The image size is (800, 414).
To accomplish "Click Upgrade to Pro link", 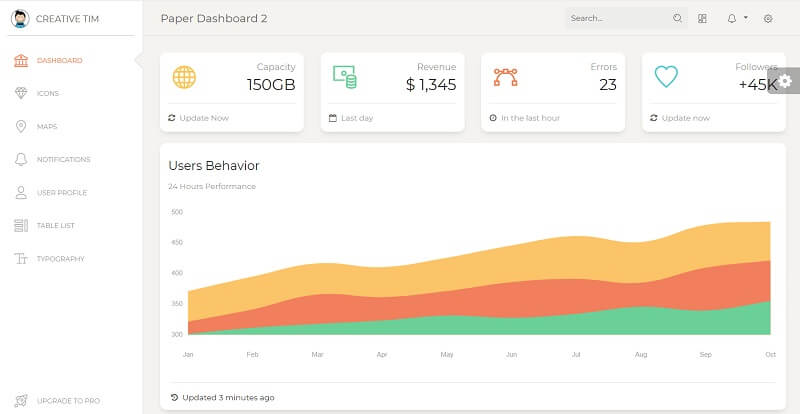I will pyautogui.click(x=67, y=401).
